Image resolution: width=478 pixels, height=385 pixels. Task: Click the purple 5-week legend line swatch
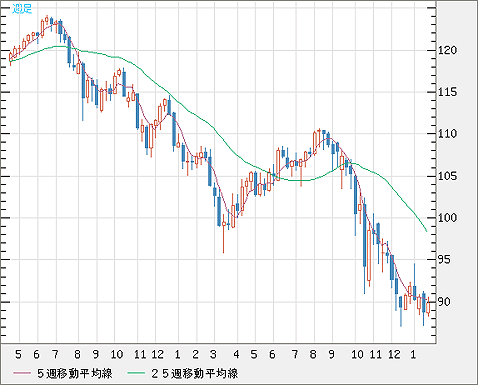click(x=22, y=373)
